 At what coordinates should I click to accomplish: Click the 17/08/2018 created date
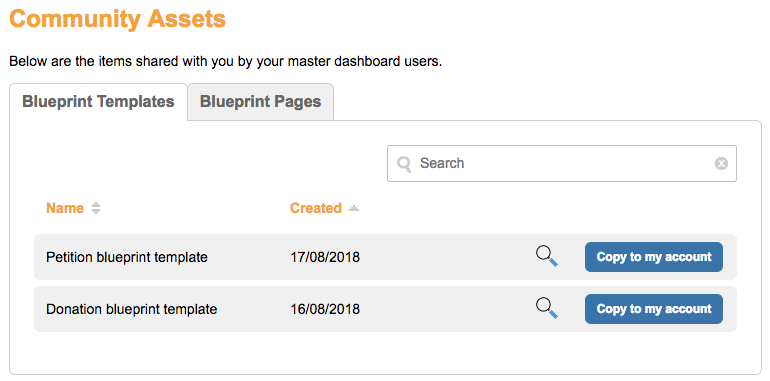pyautogui.click(x=325, y=257)
